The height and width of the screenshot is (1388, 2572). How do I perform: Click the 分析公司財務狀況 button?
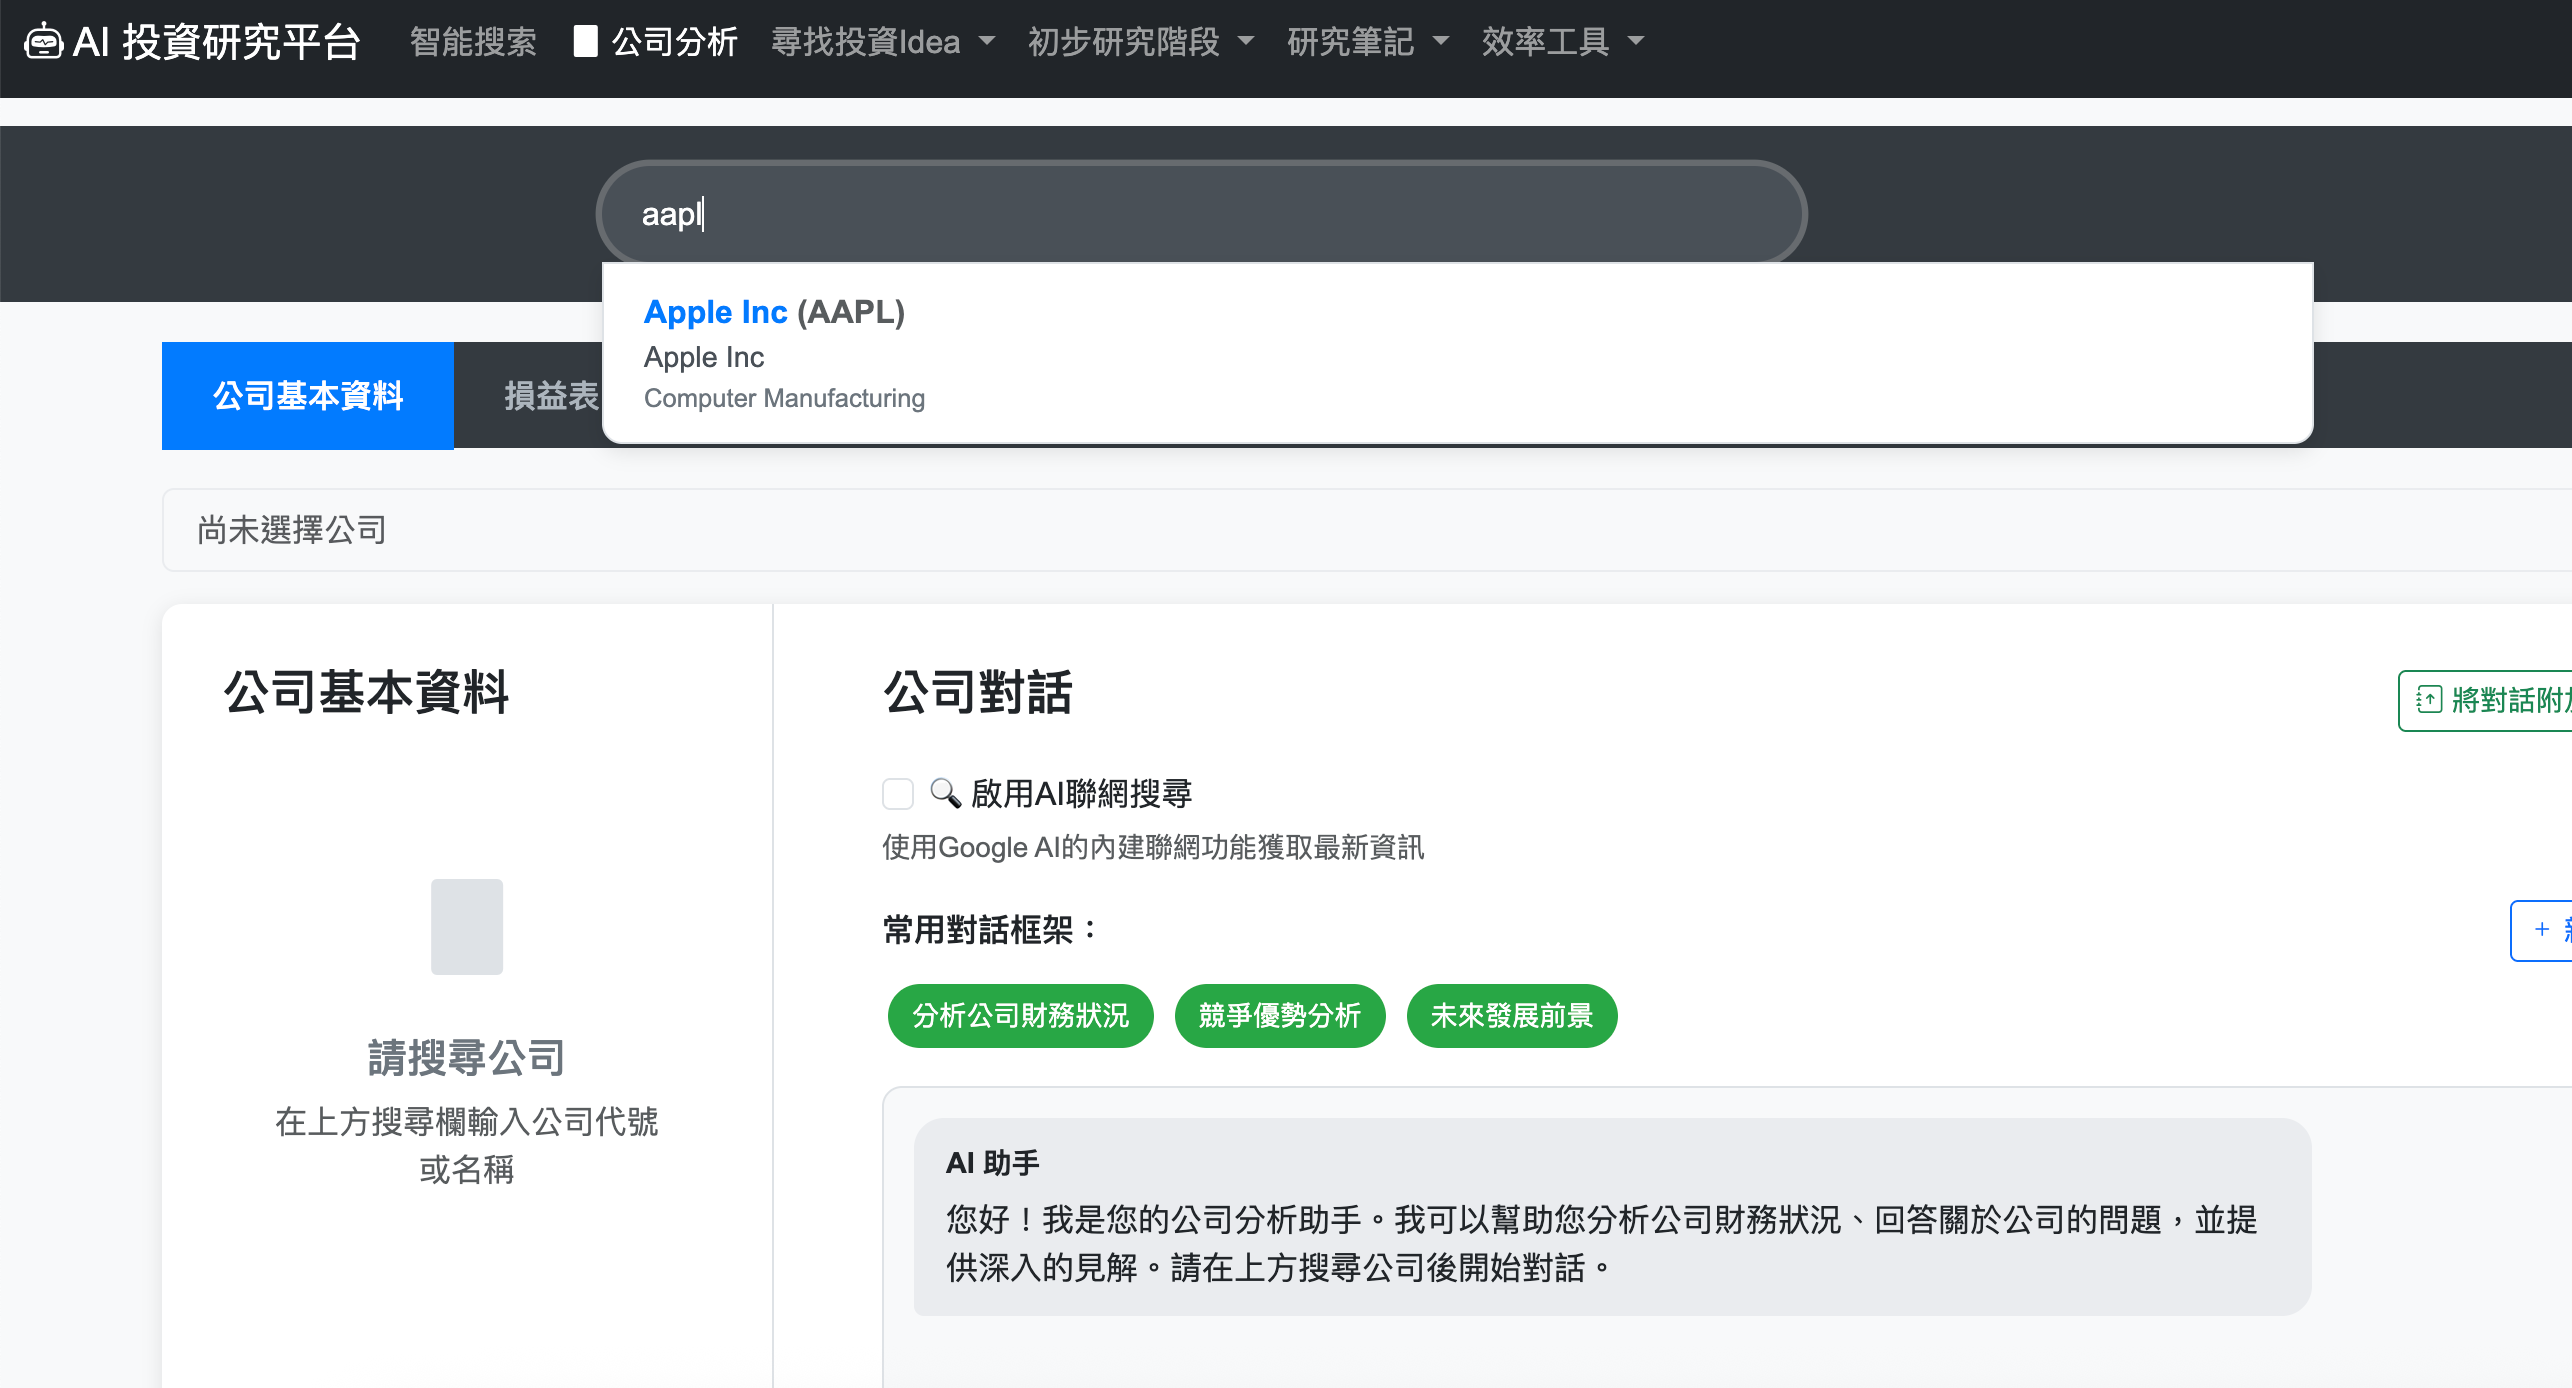(1020, 1016)
